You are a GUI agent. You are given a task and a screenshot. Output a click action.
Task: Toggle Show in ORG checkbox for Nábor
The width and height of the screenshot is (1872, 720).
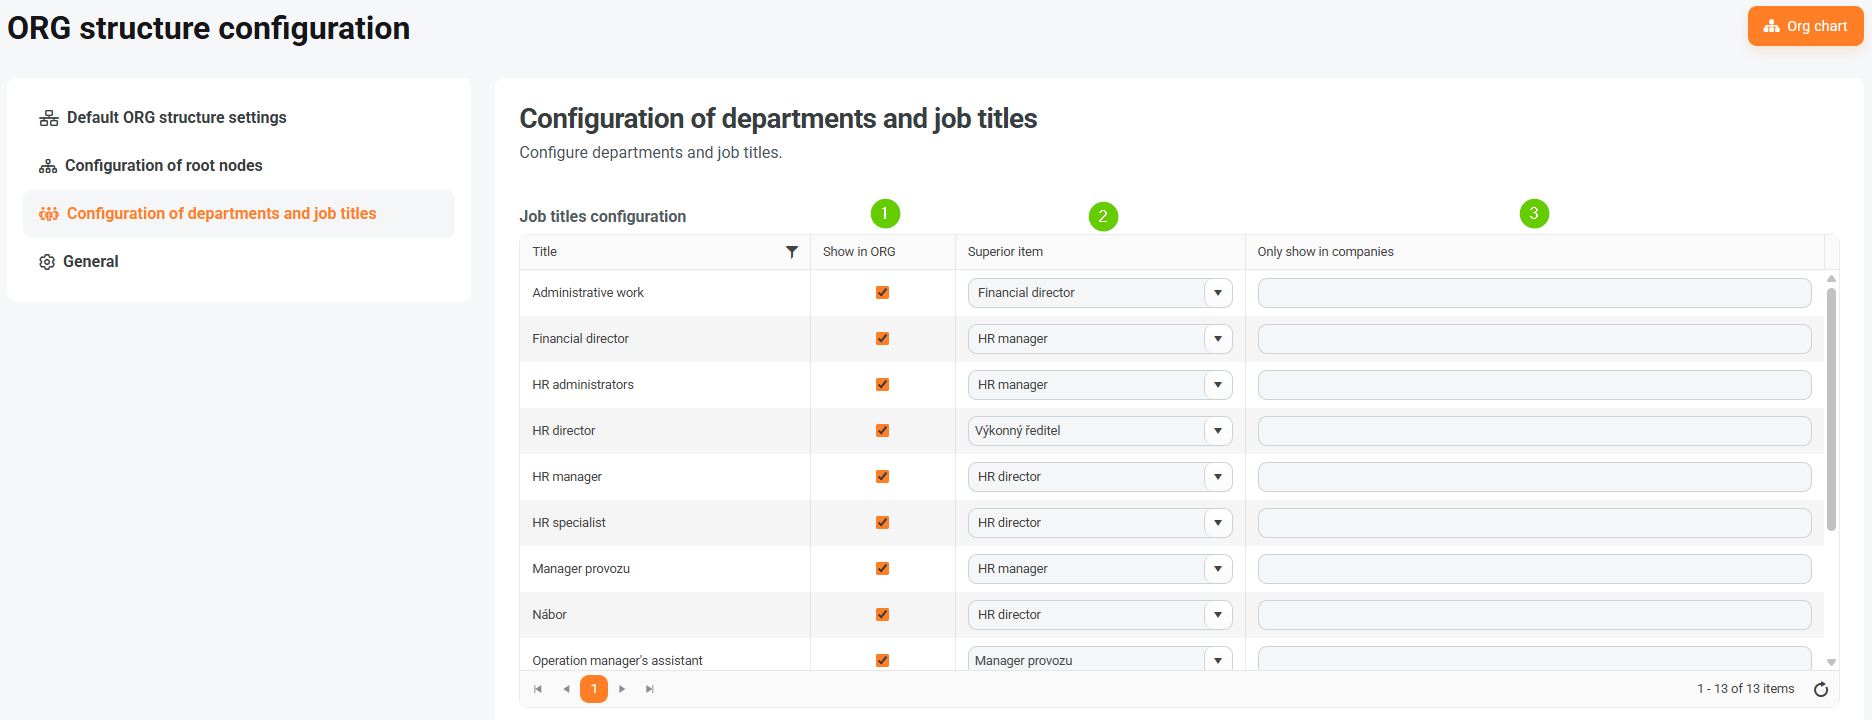(x=882, y=615)
